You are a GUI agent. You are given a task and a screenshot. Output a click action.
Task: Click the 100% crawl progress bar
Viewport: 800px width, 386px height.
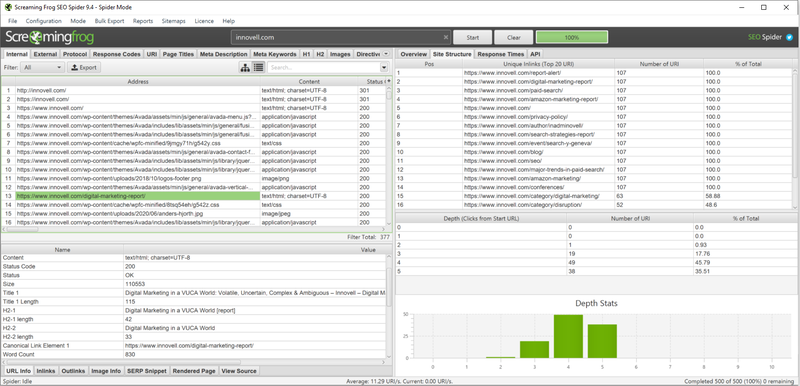pos(572,37)
